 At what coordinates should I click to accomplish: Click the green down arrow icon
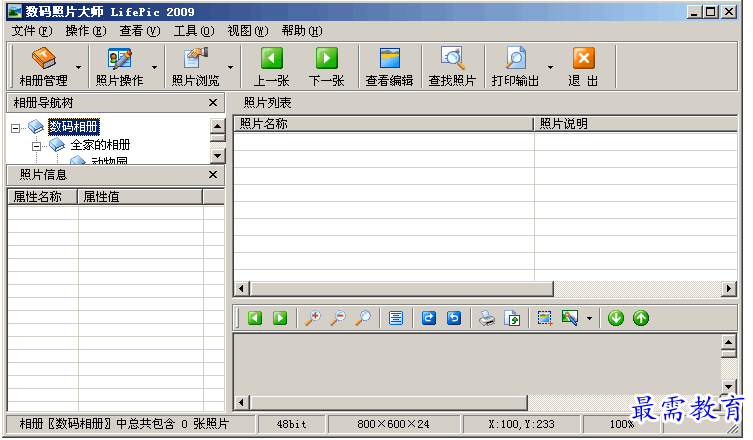[x=616, y=318]
